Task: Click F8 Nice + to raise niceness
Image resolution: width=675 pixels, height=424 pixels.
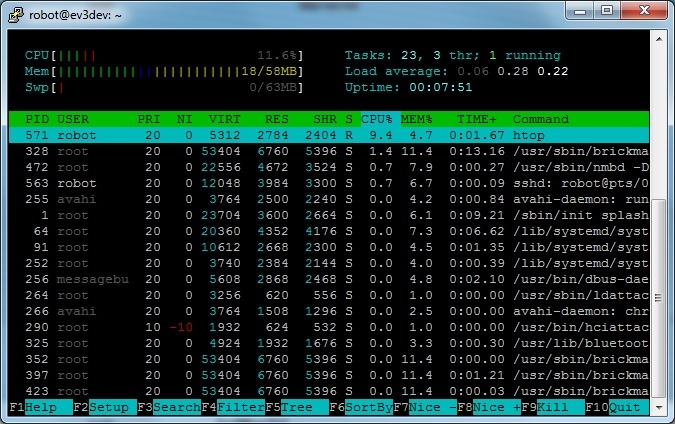Action: (x=489, y=407)
